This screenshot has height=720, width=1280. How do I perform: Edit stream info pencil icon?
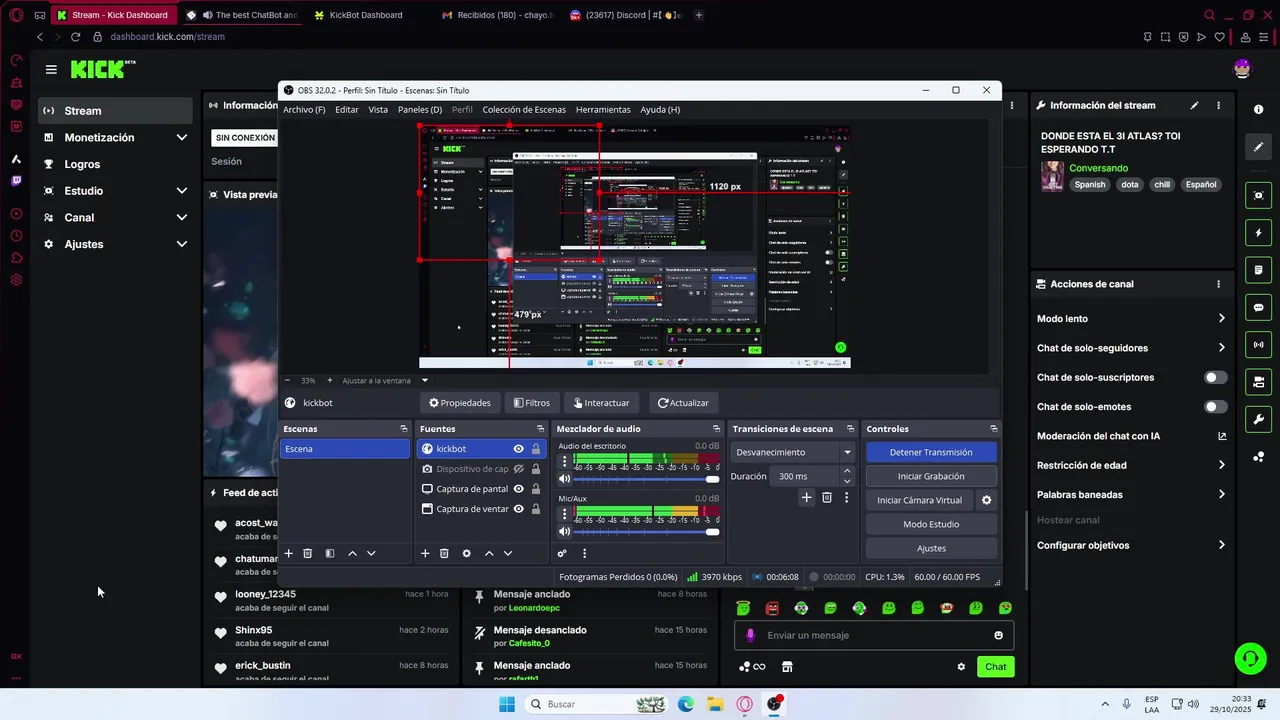(x=1194, y=105)
